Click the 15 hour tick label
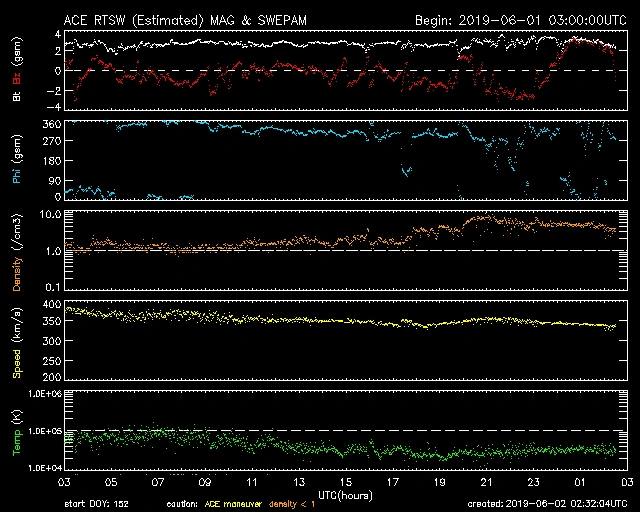The image size is (640, 512). [x=345, y=481]
